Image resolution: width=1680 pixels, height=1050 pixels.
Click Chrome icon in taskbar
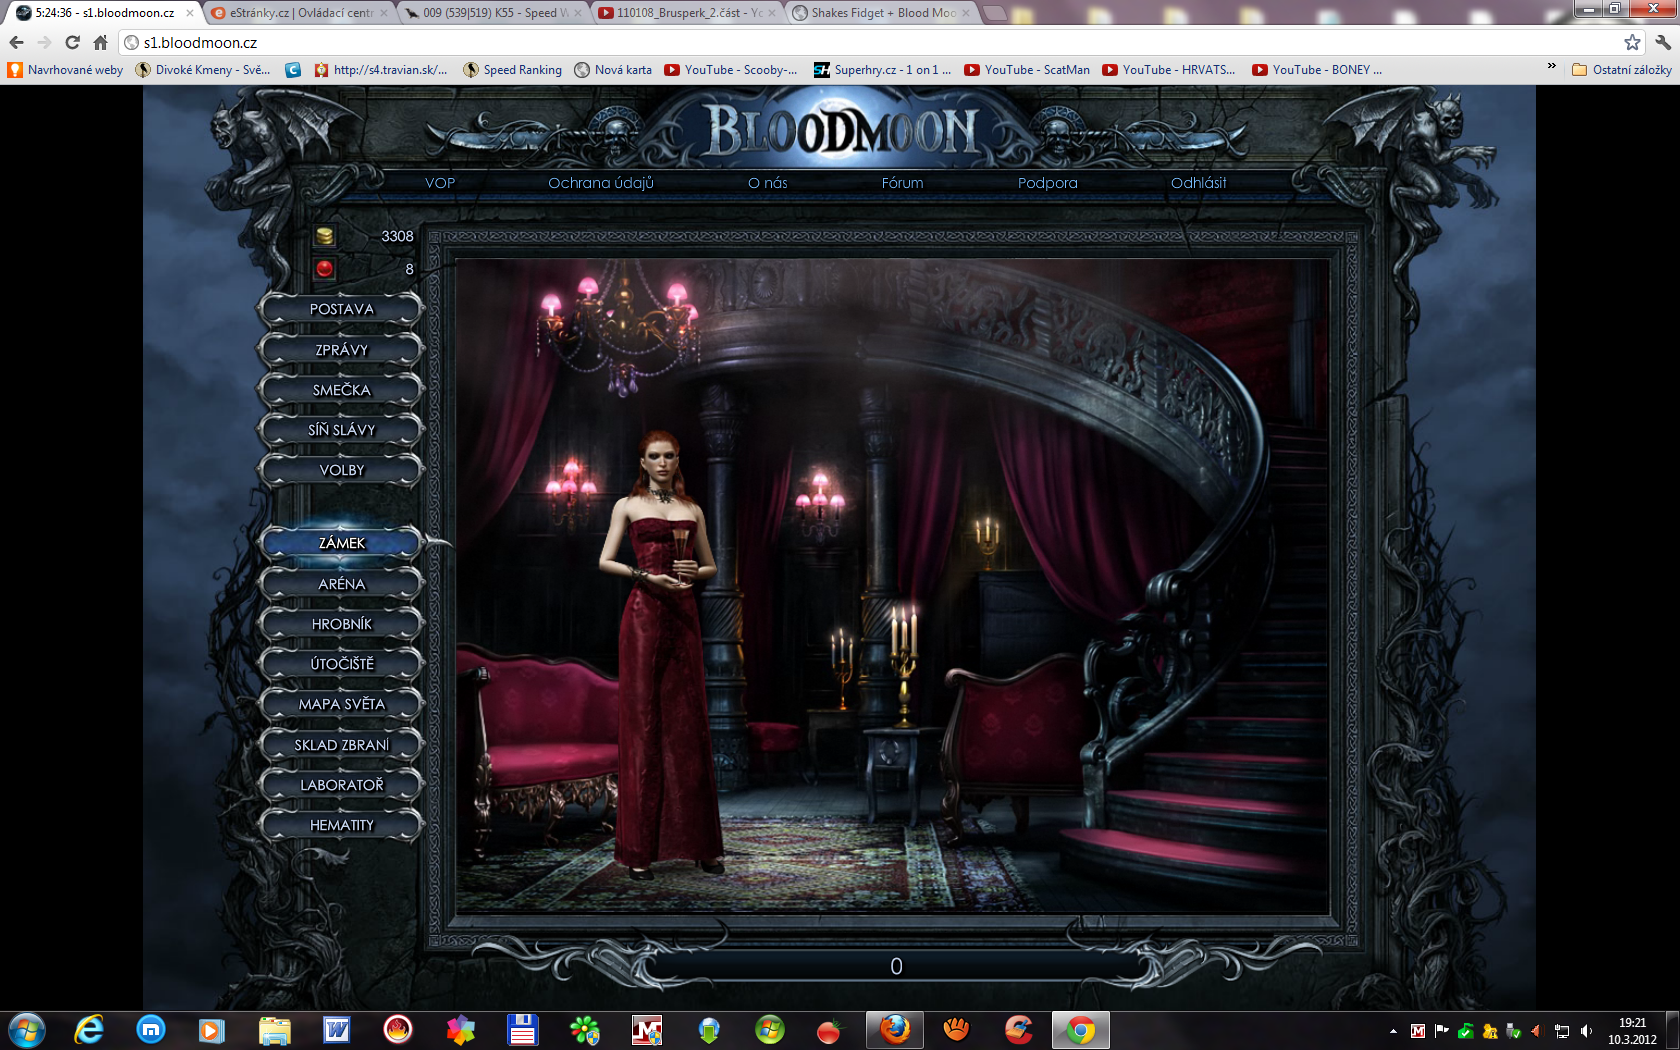(1080, 1030)
